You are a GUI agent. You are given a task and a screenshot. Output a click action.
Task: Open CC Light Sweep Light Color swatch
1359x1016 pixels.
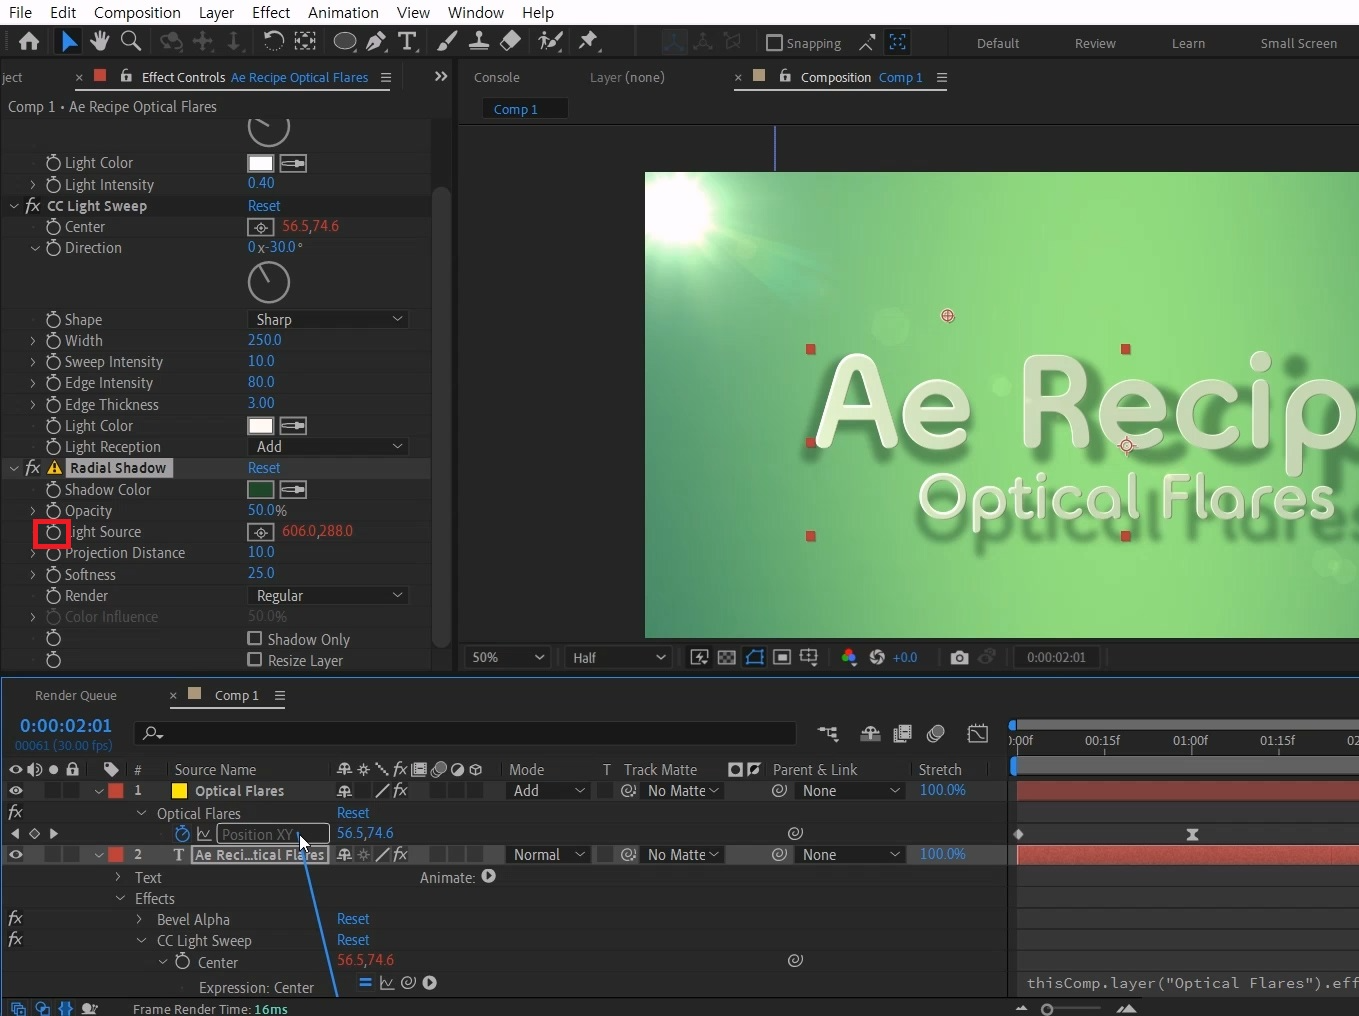(261, 426)
